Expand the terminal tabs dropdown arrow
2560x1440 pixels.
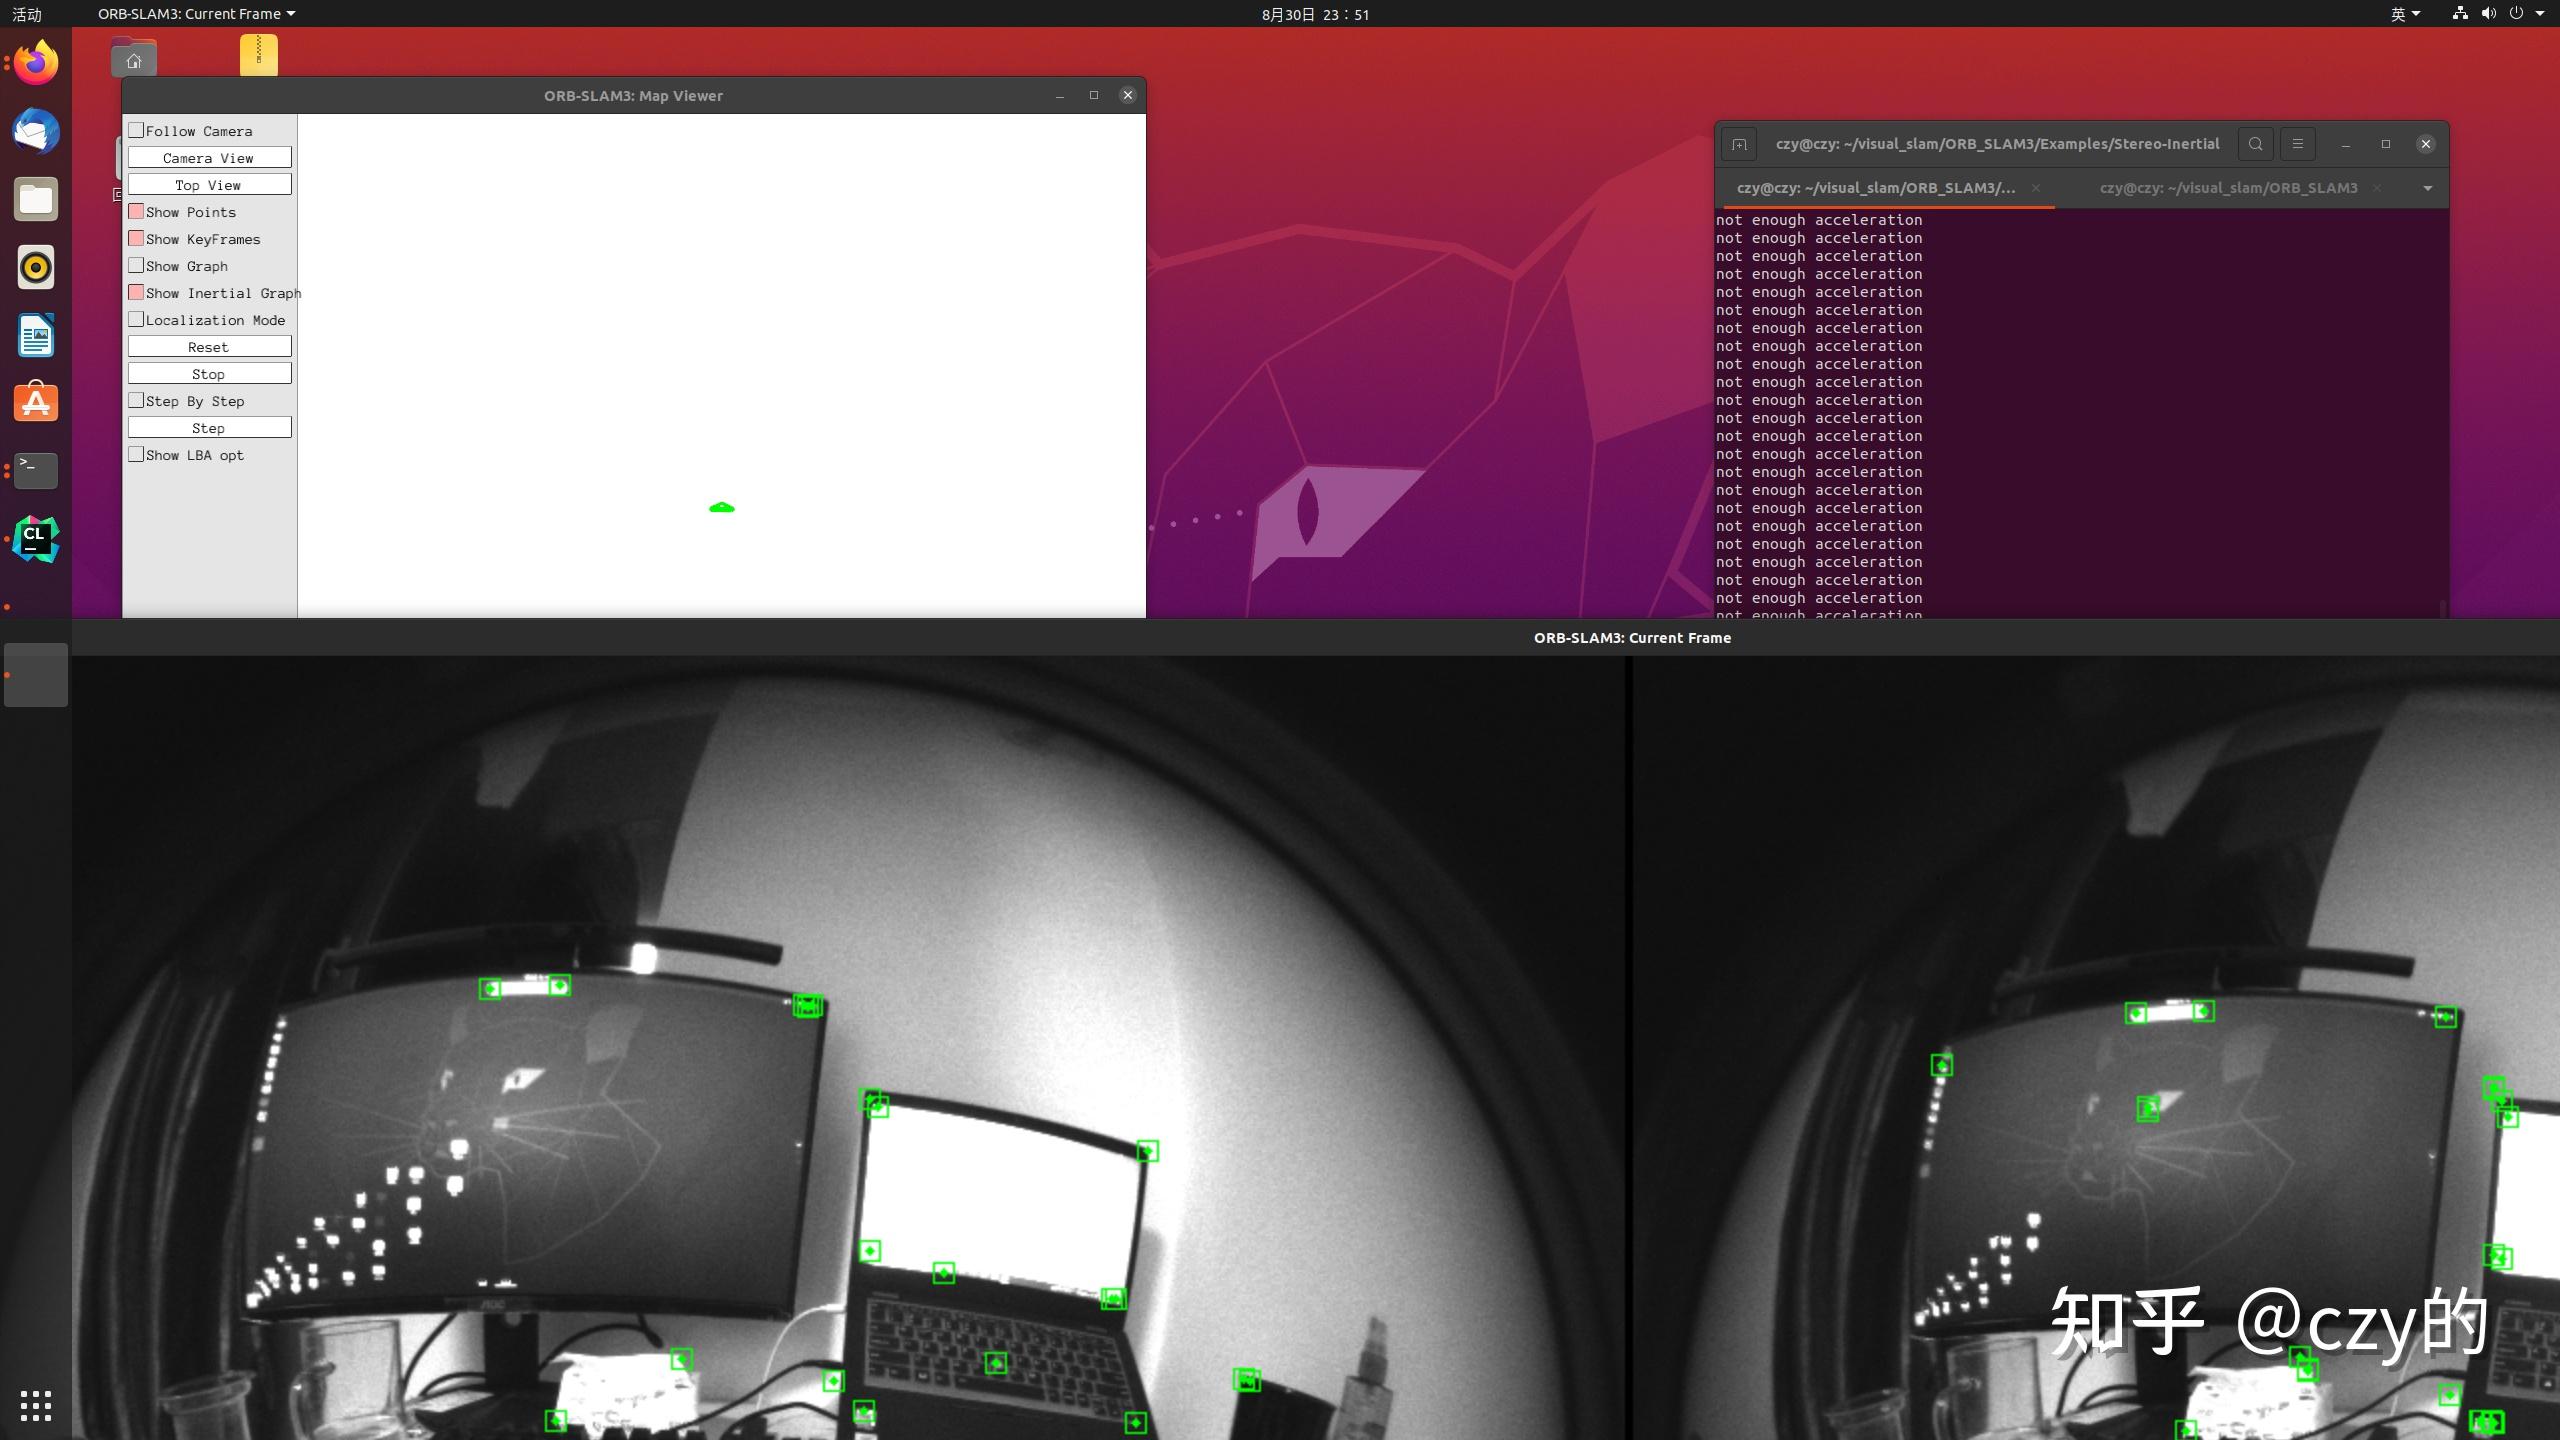2427,188
